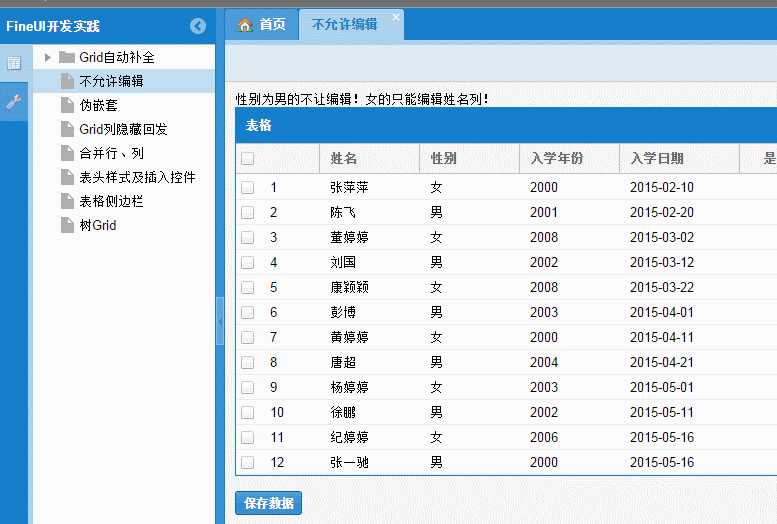Sort by the 性别 column header

coord(469,159)
